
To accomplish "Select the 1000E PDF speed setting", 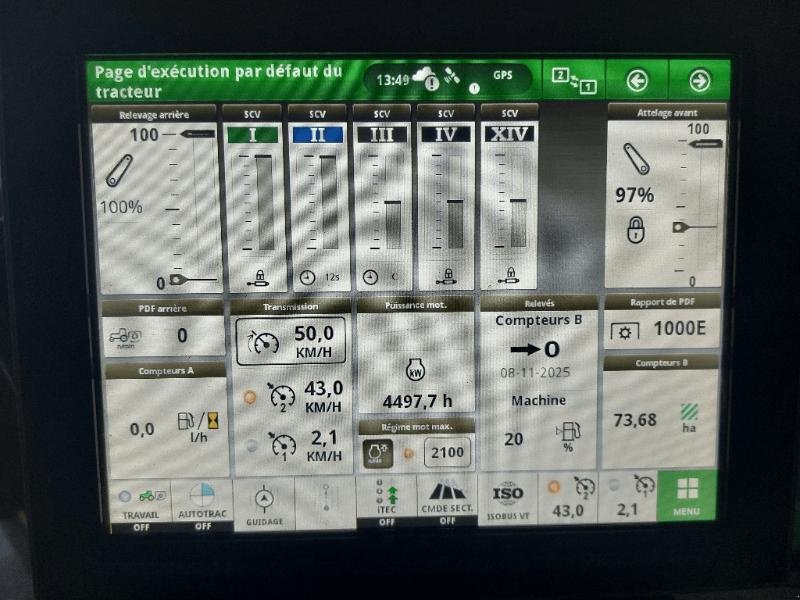I will coord(679,329).
